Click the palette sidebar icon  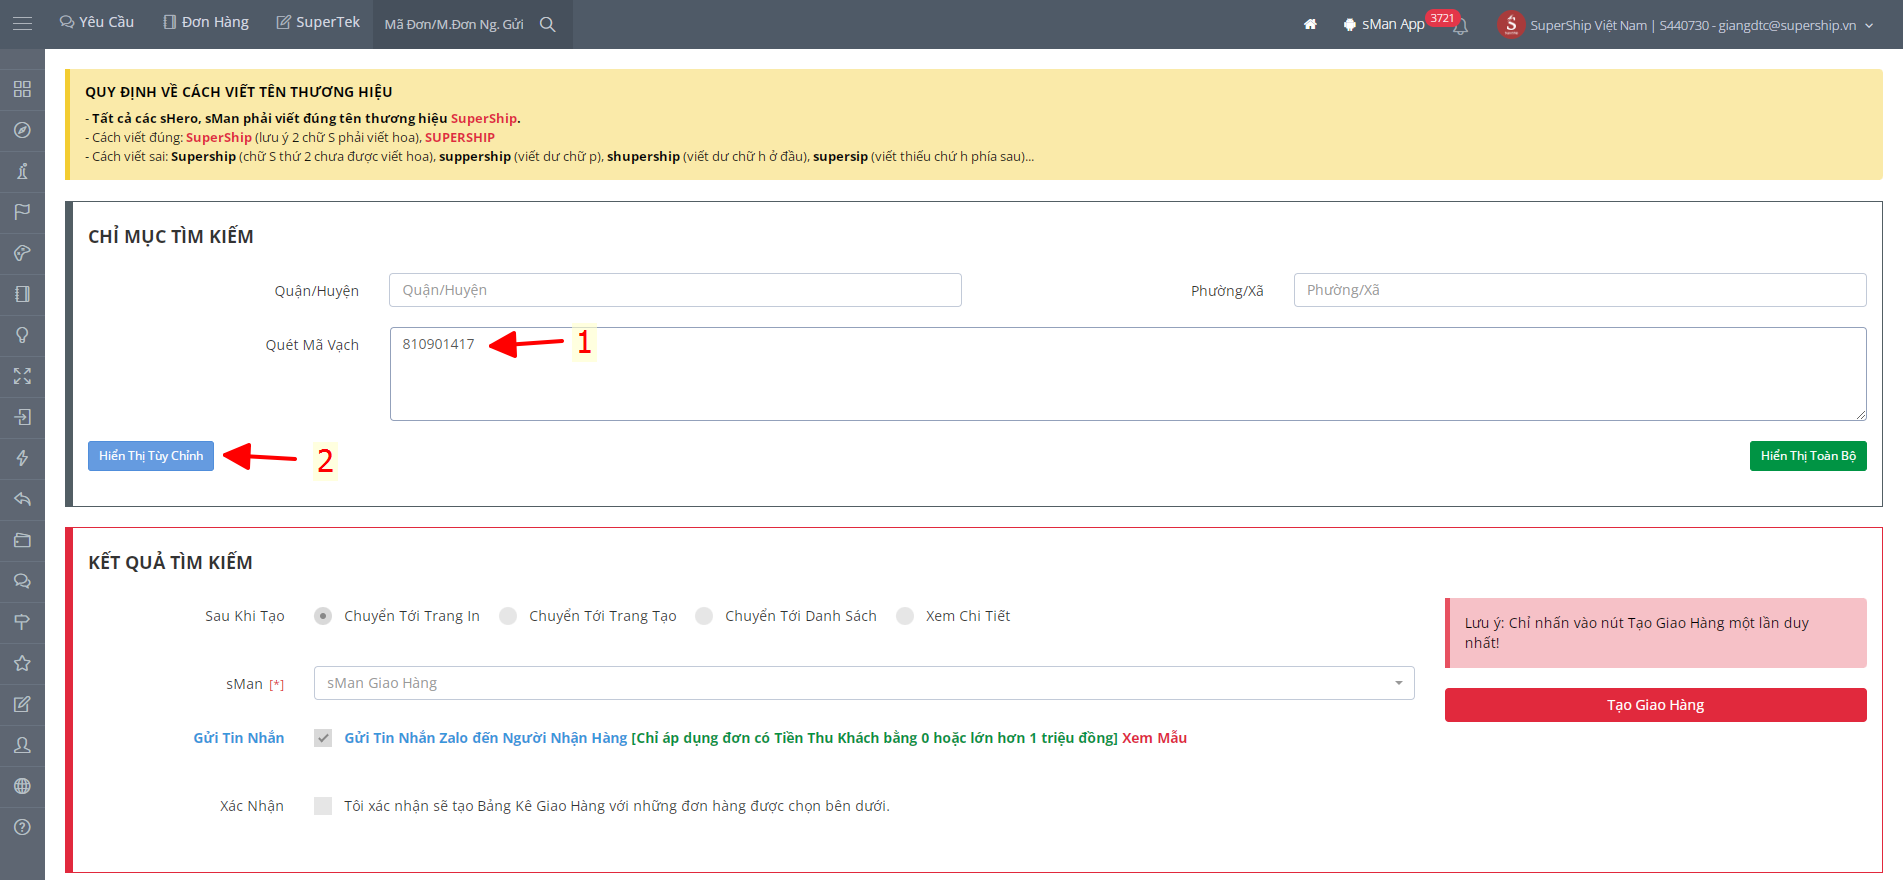(x=22, y=253)
